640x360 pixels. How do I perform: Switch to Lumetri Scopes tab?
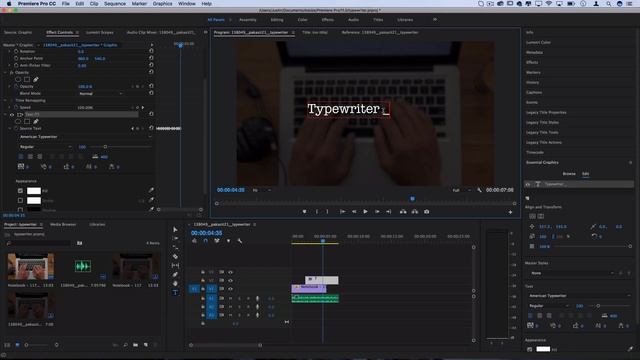click(x=100, y=32)
